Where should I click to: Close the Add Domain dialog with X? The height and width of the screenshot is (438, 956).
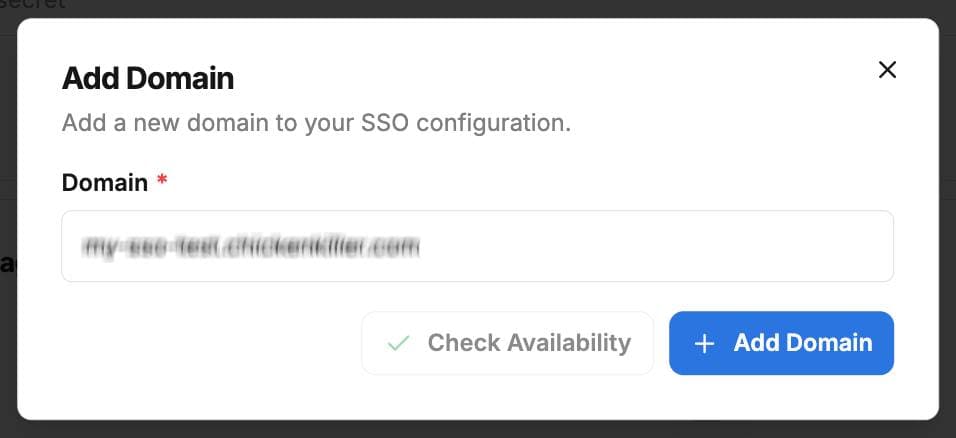(x=887, y=70)
